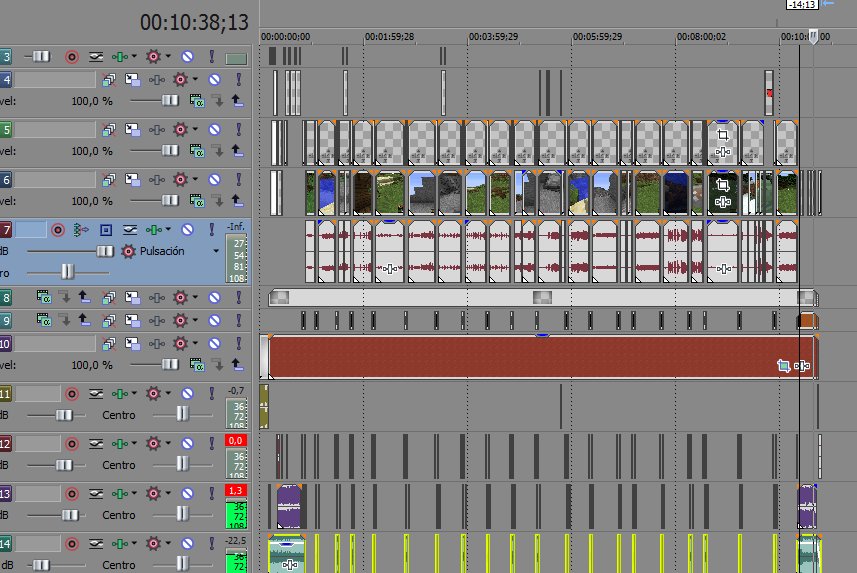Open the Pulsación automation mode dropdown
This screenshot has height=573, width=857.
(x=216, y=251)
